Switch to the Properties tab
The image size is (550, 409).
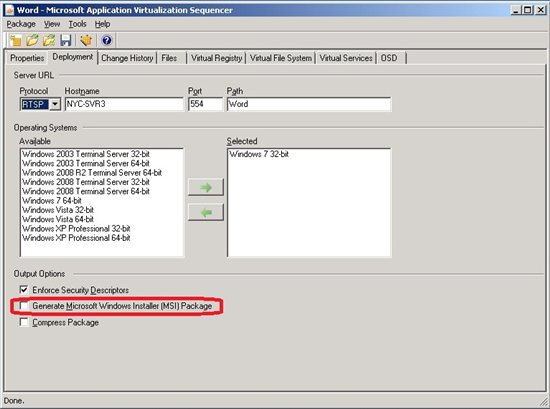[27, 58]
